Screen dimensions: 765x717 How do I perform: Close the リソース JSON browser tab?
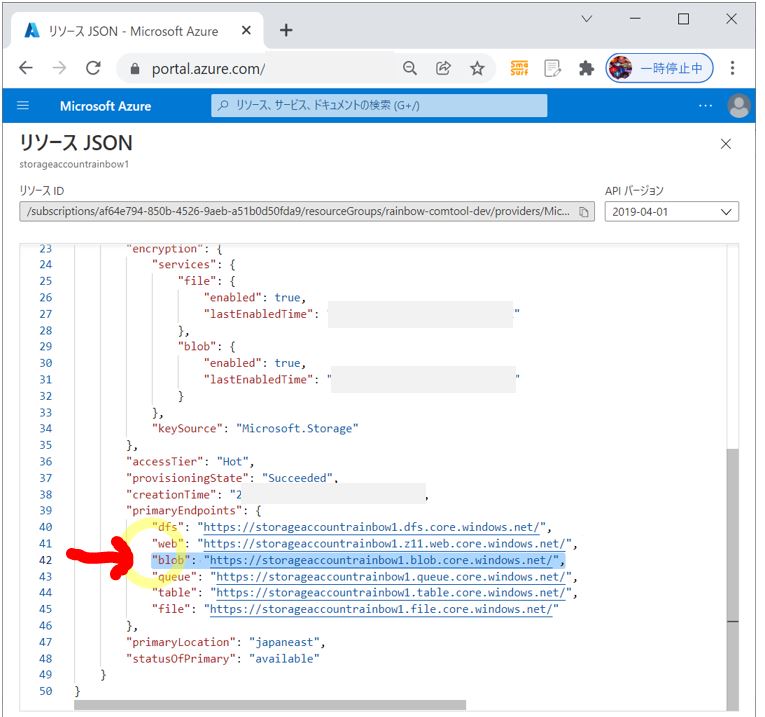[x=246, y=30]
